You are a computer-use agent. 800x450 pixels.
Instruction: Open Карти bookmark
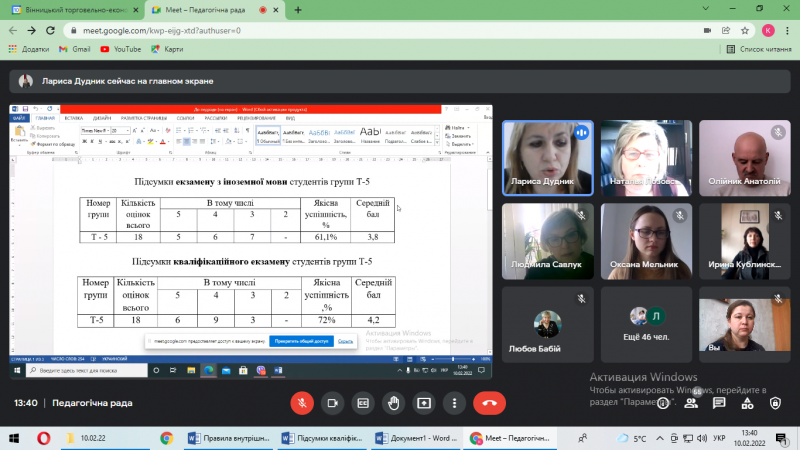167,49
